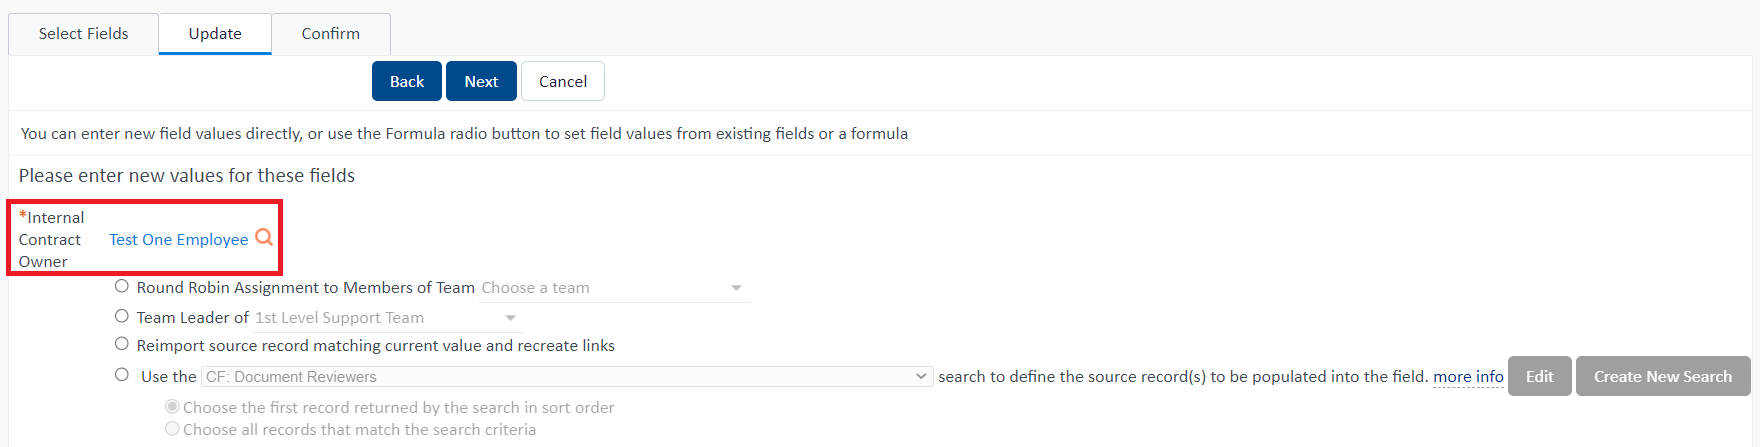The width and height of the screenshot is (1760, 447).
Task: Select Round Robin Assignment radio button
Action: (122, 286)
